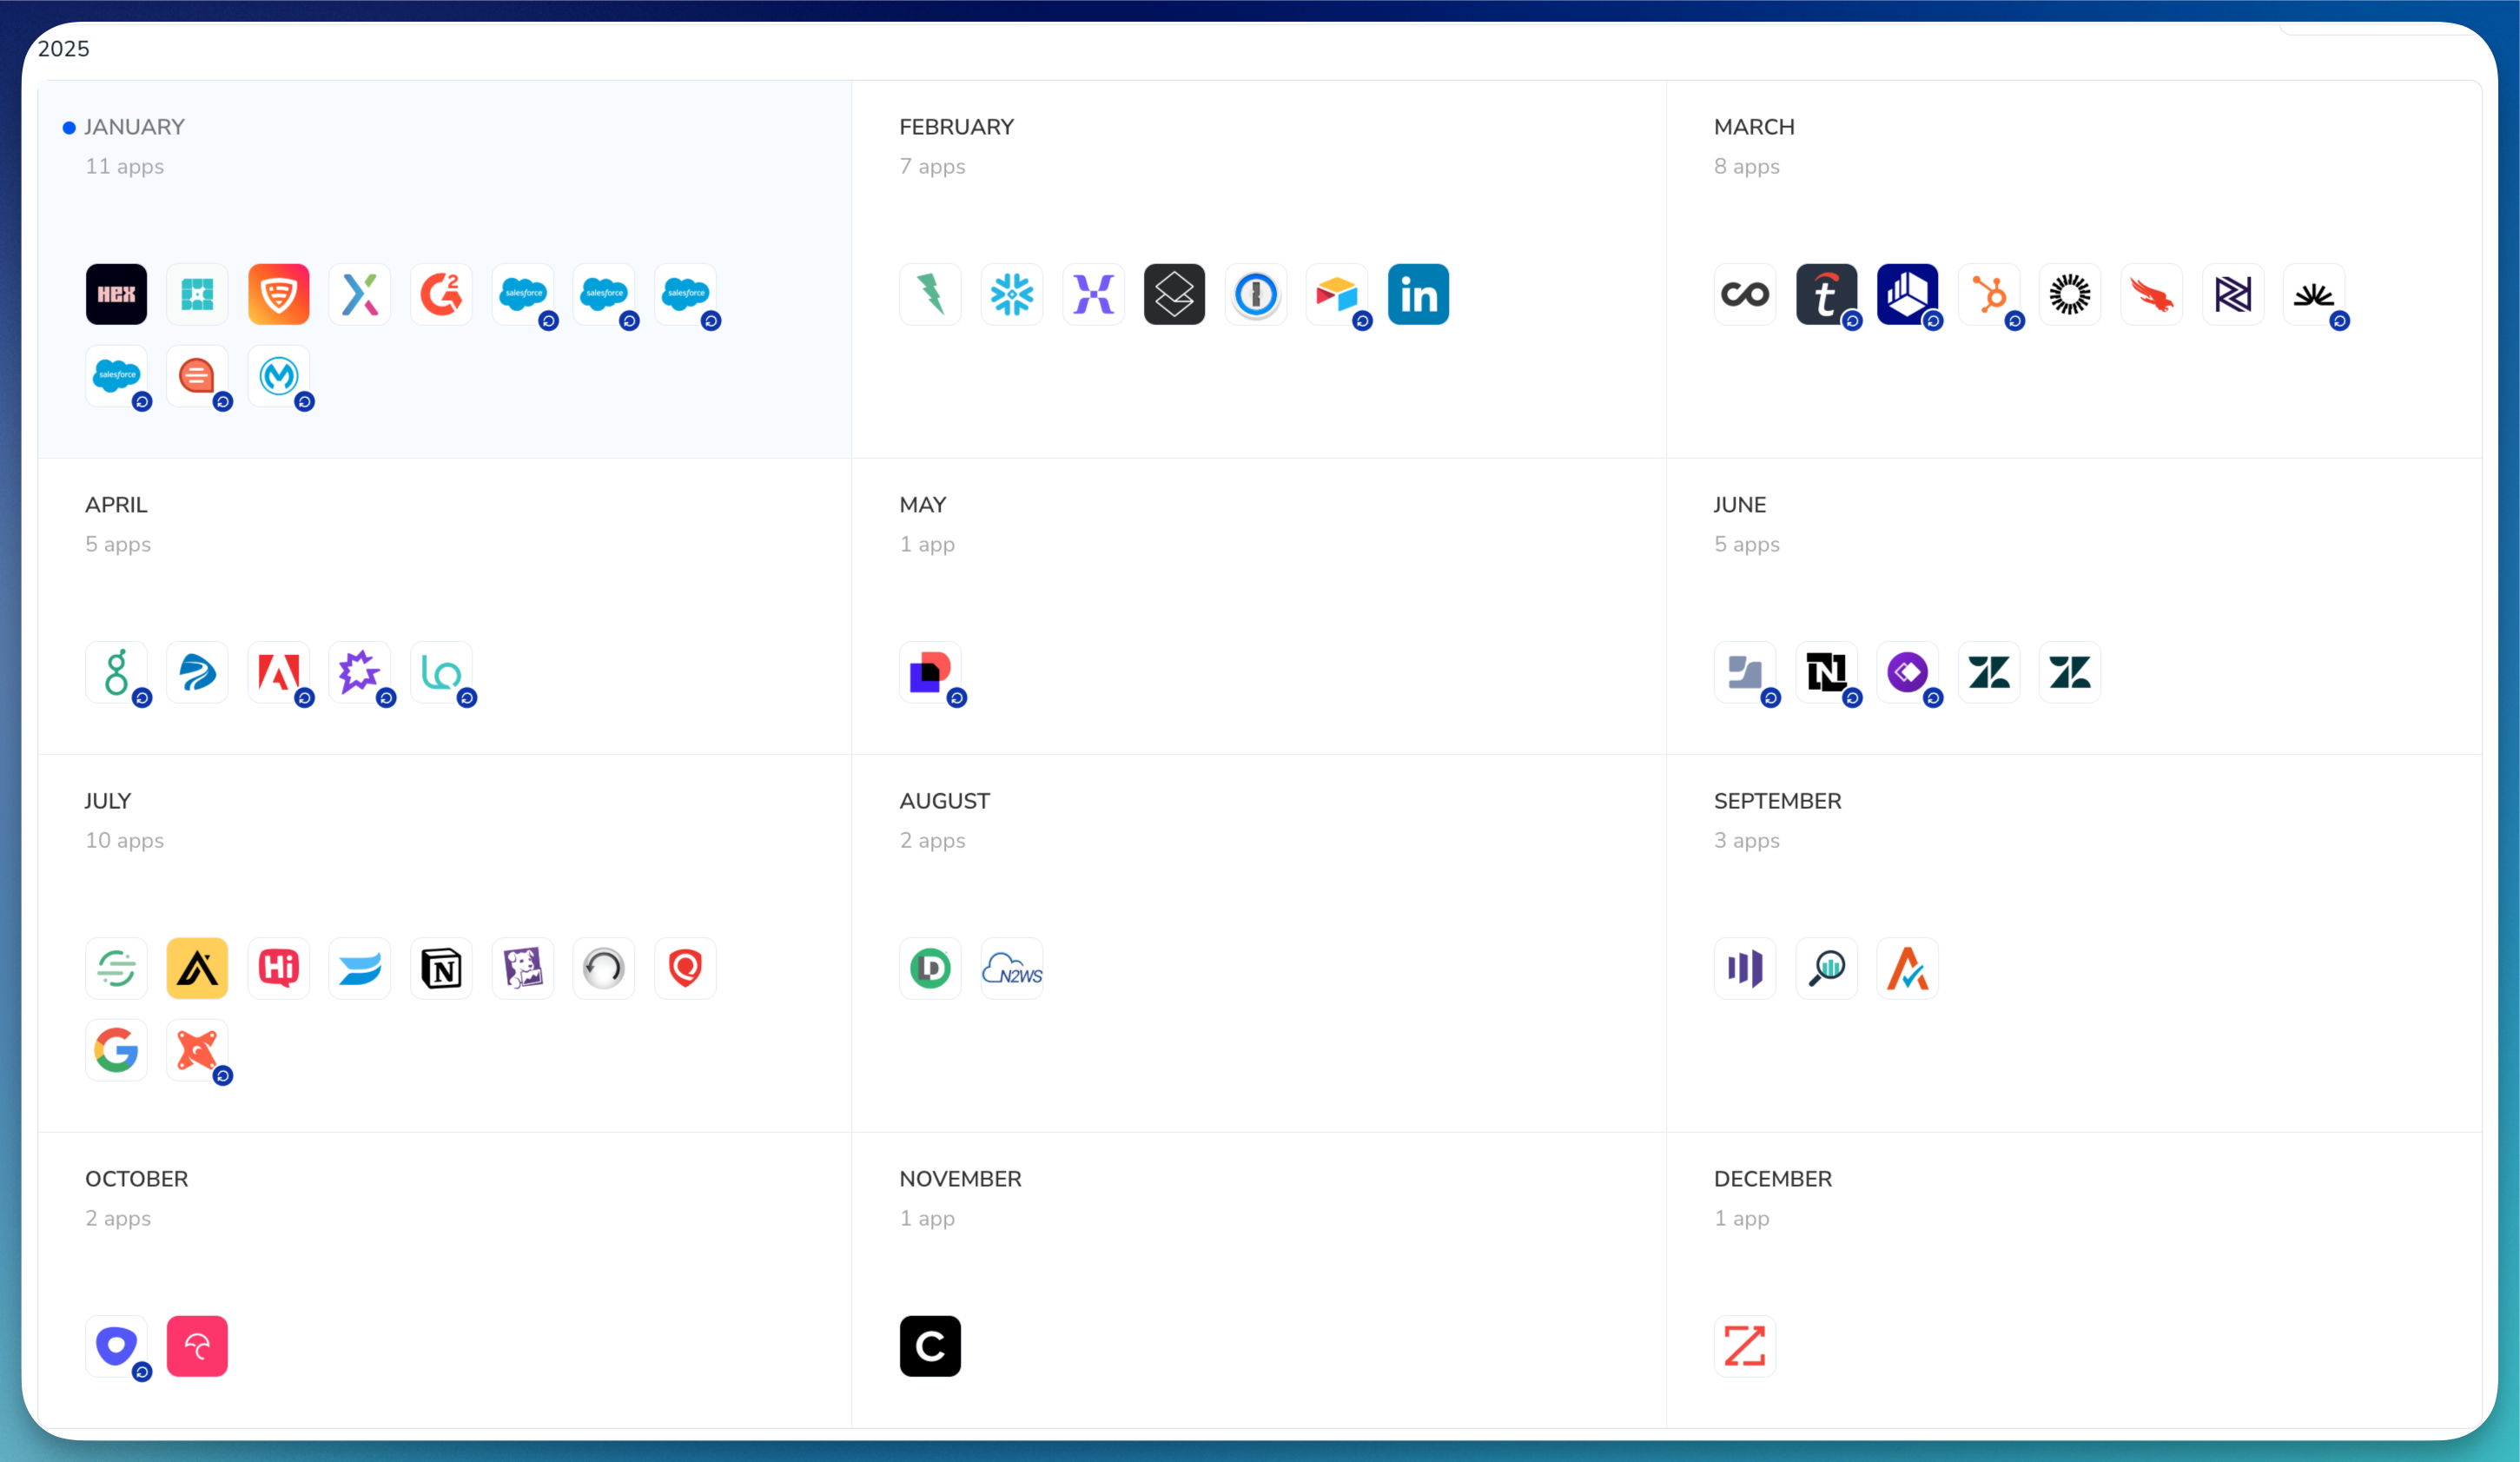Open the Outreach purple icon in October
Image resolution: width=2520 pixels, height=1462 pixels.
tap(116, 1346)
